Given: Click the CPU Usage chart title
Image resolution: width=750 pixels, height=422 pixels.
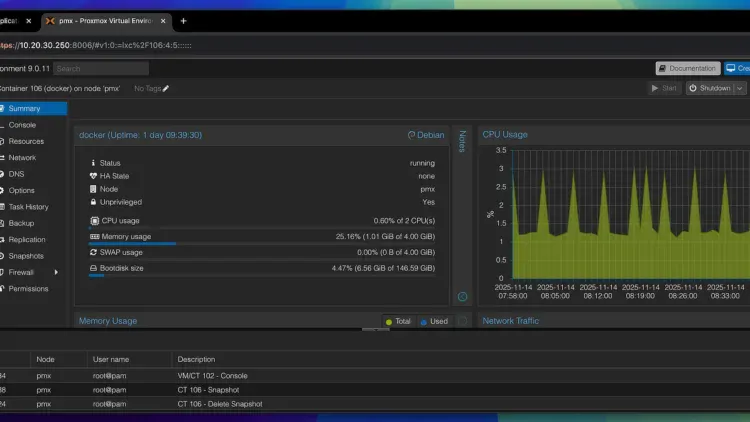Looking at the screenshot, I should tap(505, 134).
